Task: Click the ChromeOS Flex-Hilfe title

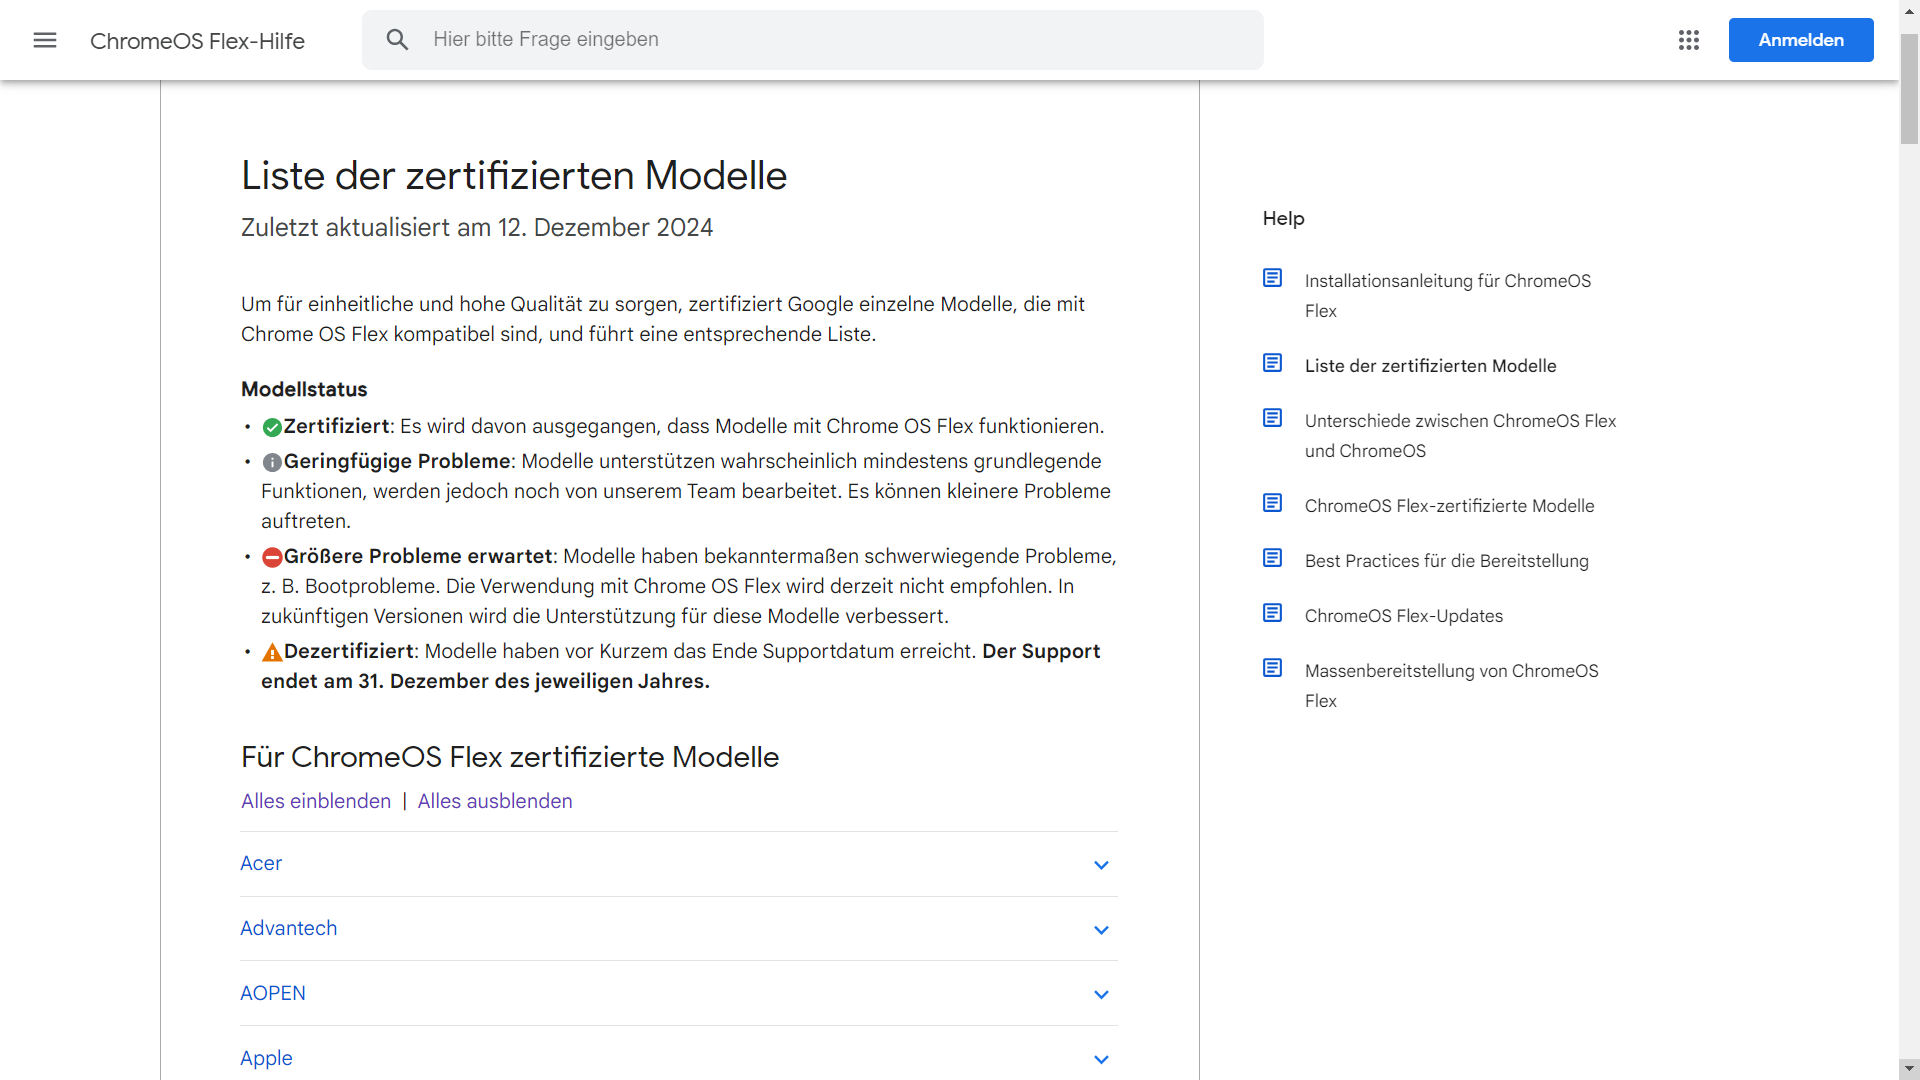Action: pyautogui.click(x=197, y=41)
